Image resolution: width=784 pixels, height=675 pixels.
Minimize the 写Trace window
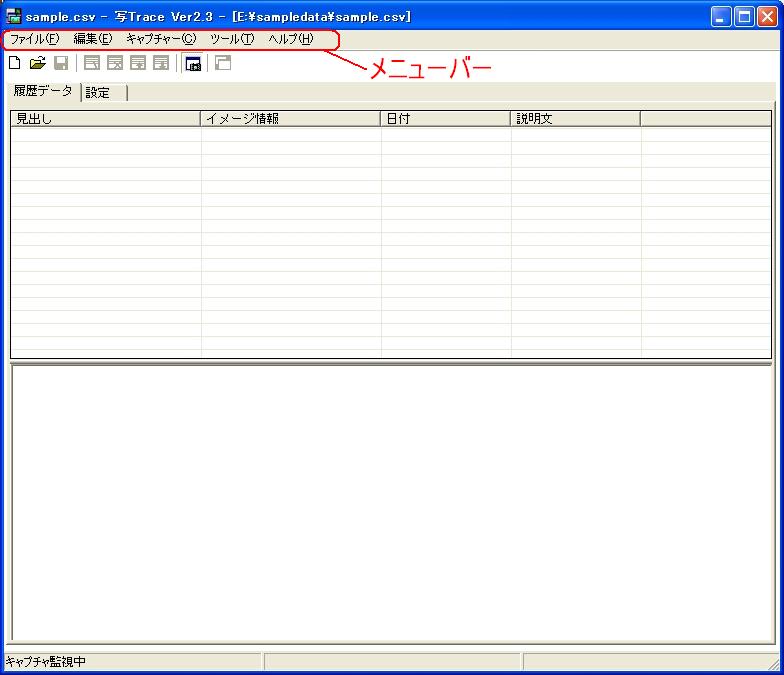[720, 16]
